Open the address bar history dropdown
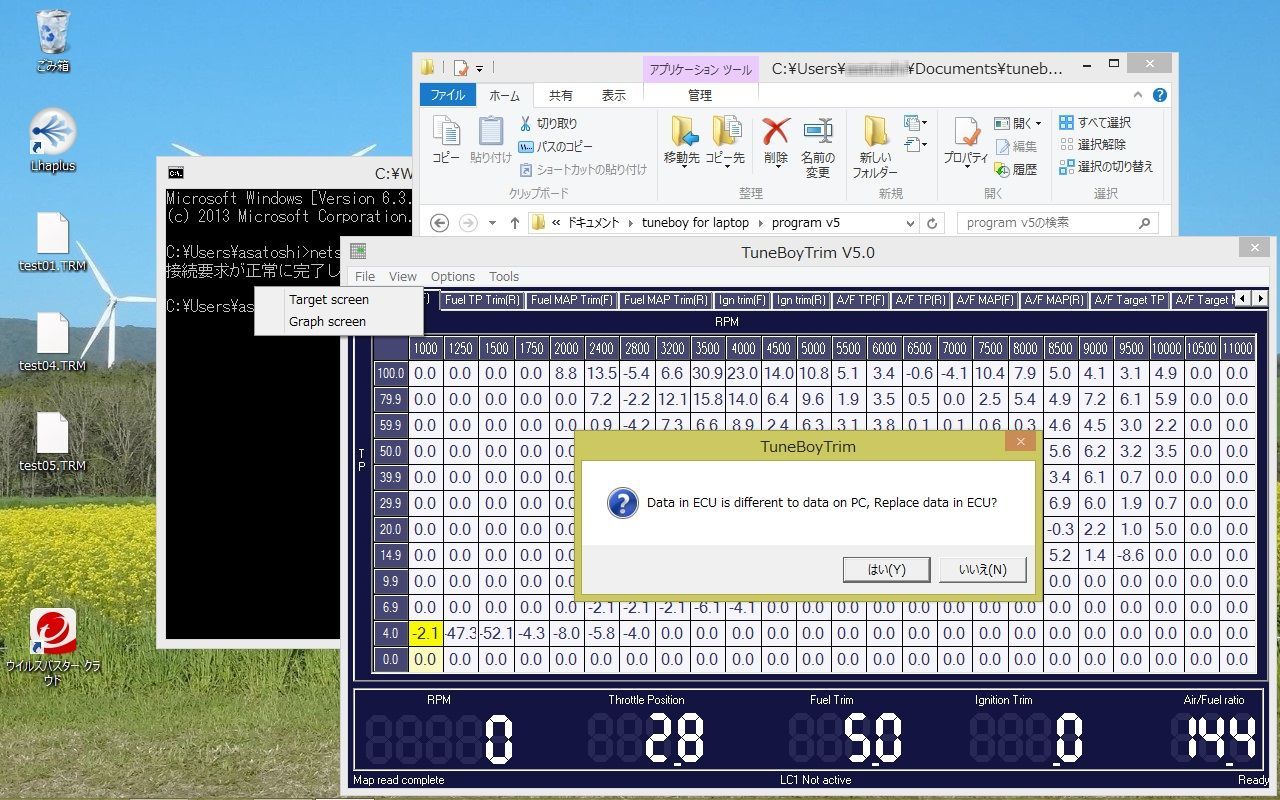1280x800 pixels. pyautogui.click(x=910, y=223)
